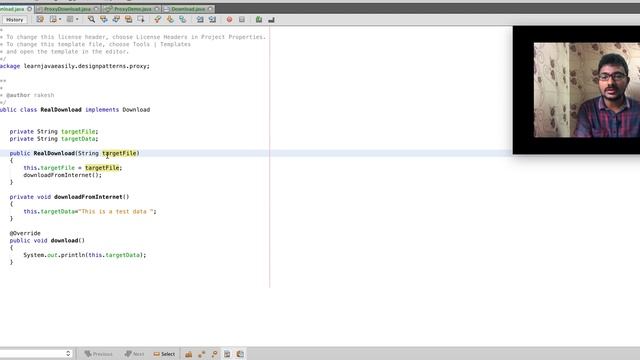The height and width of the screenshot is (360, 640).
Task: Click the Comment code icon
Action: pos(259,20)
